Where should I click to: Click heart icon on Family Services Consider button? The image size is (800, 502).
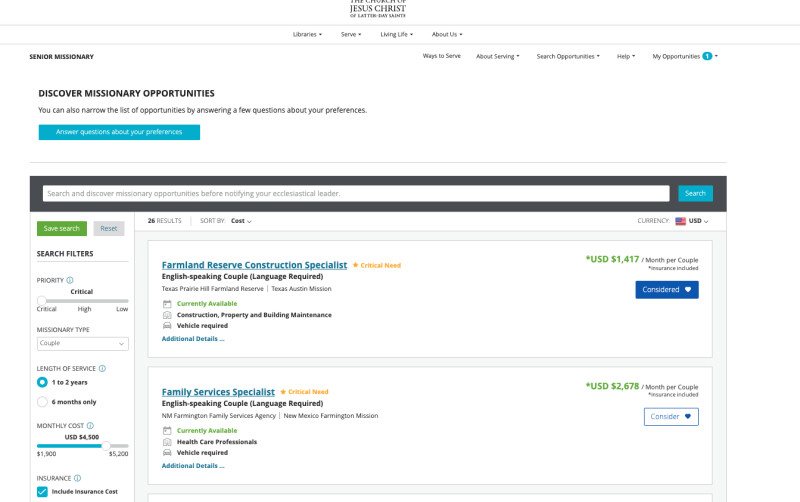(x=688, y=417)
